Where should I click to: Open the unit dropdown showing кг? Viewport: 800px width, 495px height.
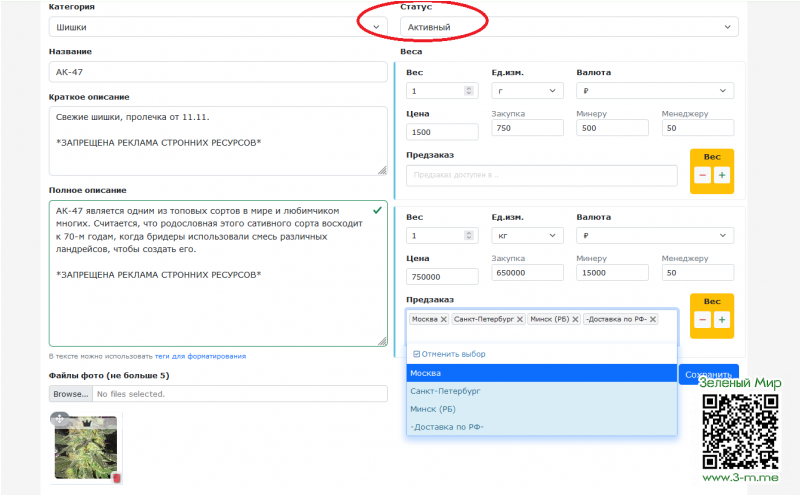click(527, 236)
